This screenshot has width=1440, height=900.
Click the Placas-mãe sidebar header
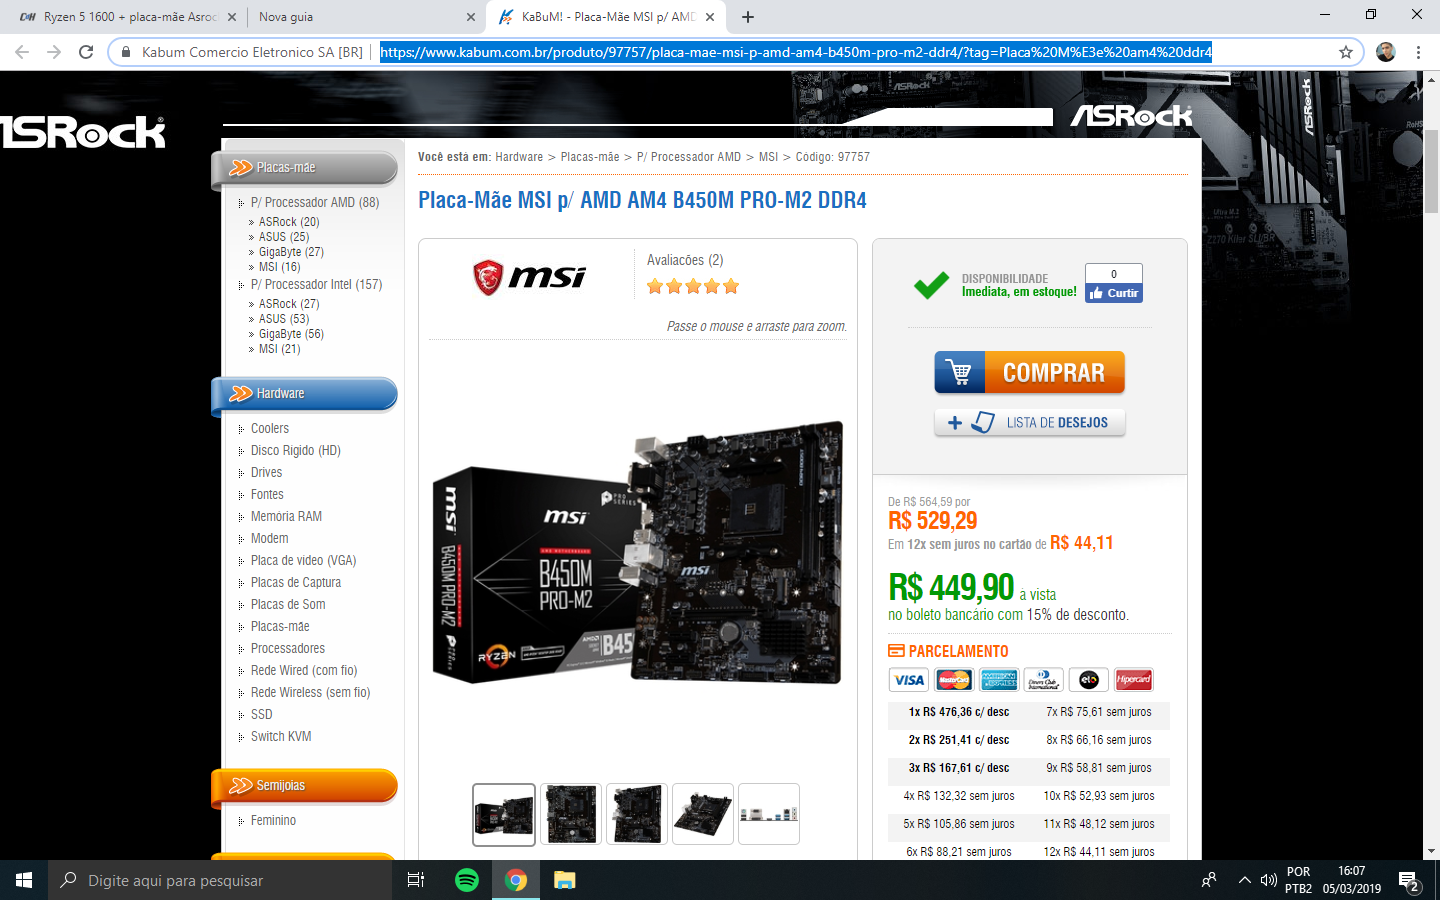(x=305, y=168)
